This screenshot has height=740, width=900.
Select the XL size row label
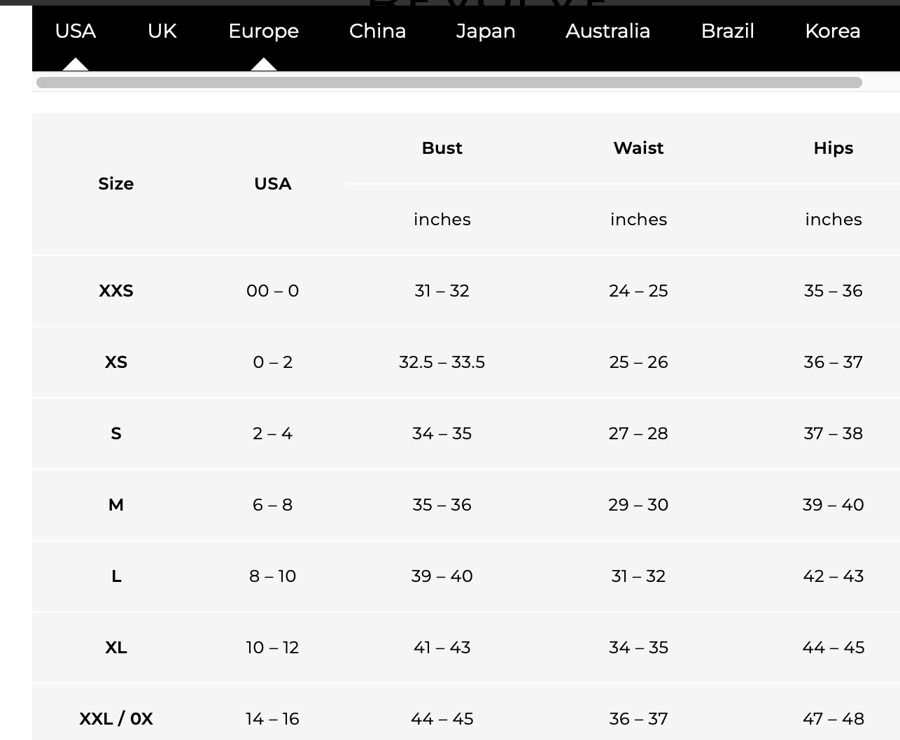coord(116,648)
